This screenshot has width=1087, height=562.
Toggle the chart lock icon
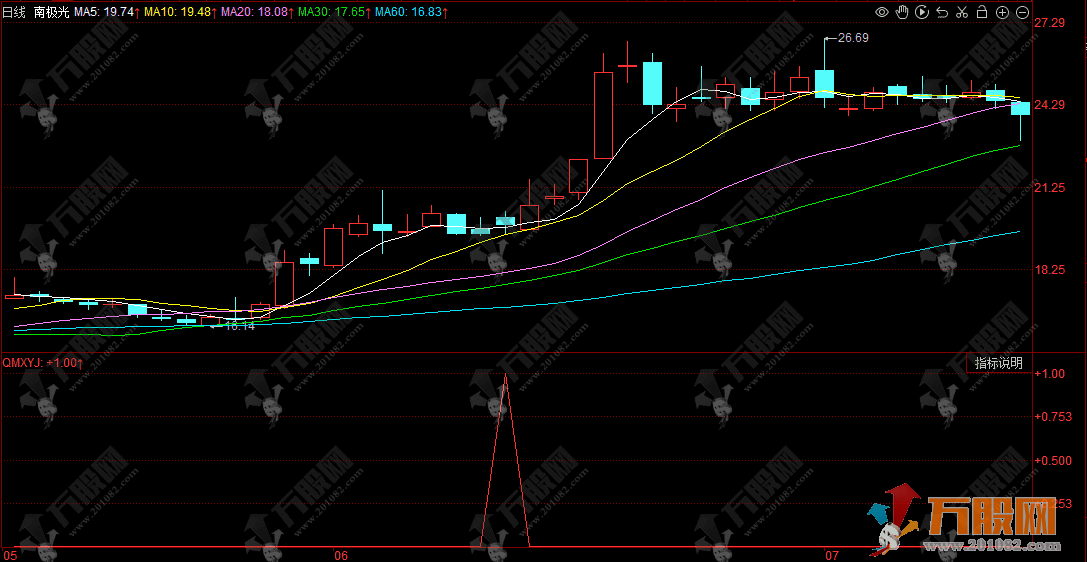[982, 12]
